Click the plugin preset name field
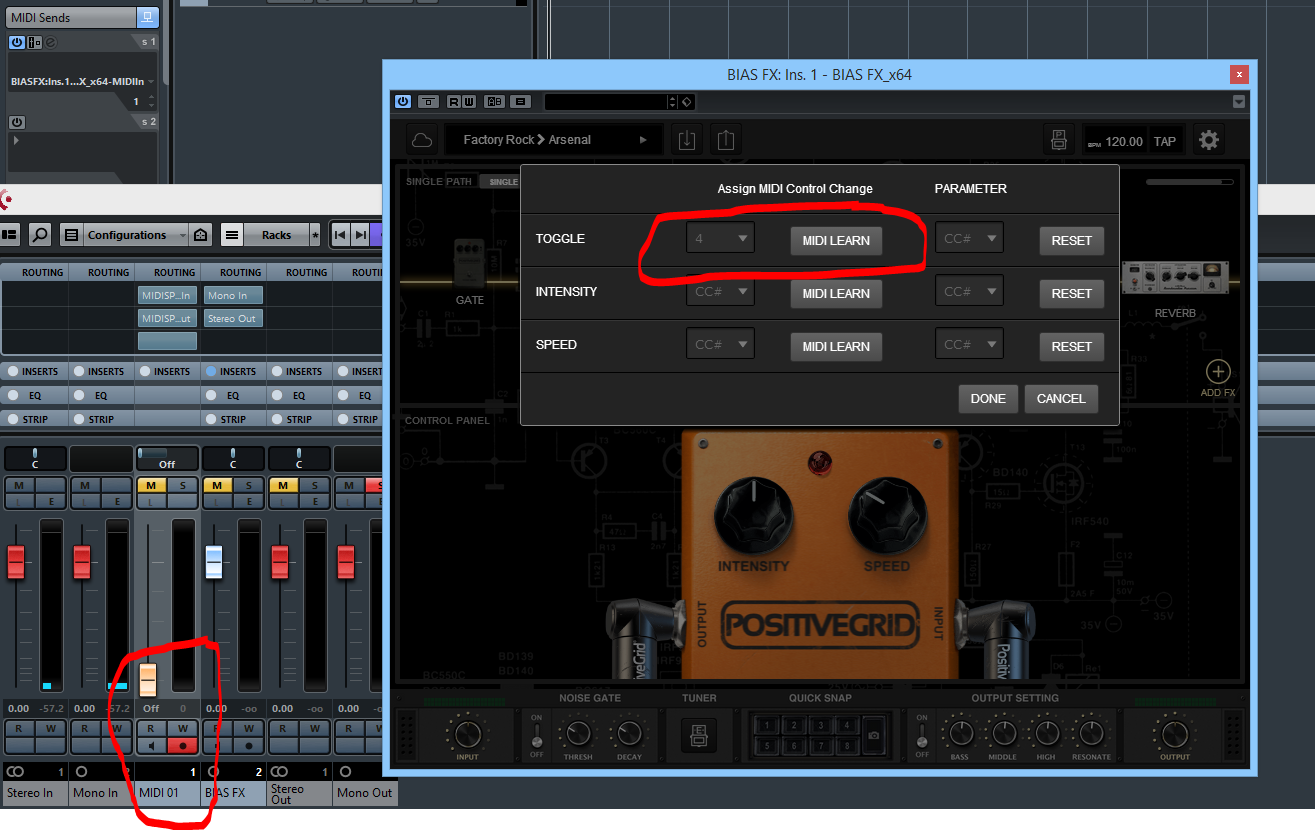This screenshot has width=1315, height=830. point(606,102)
